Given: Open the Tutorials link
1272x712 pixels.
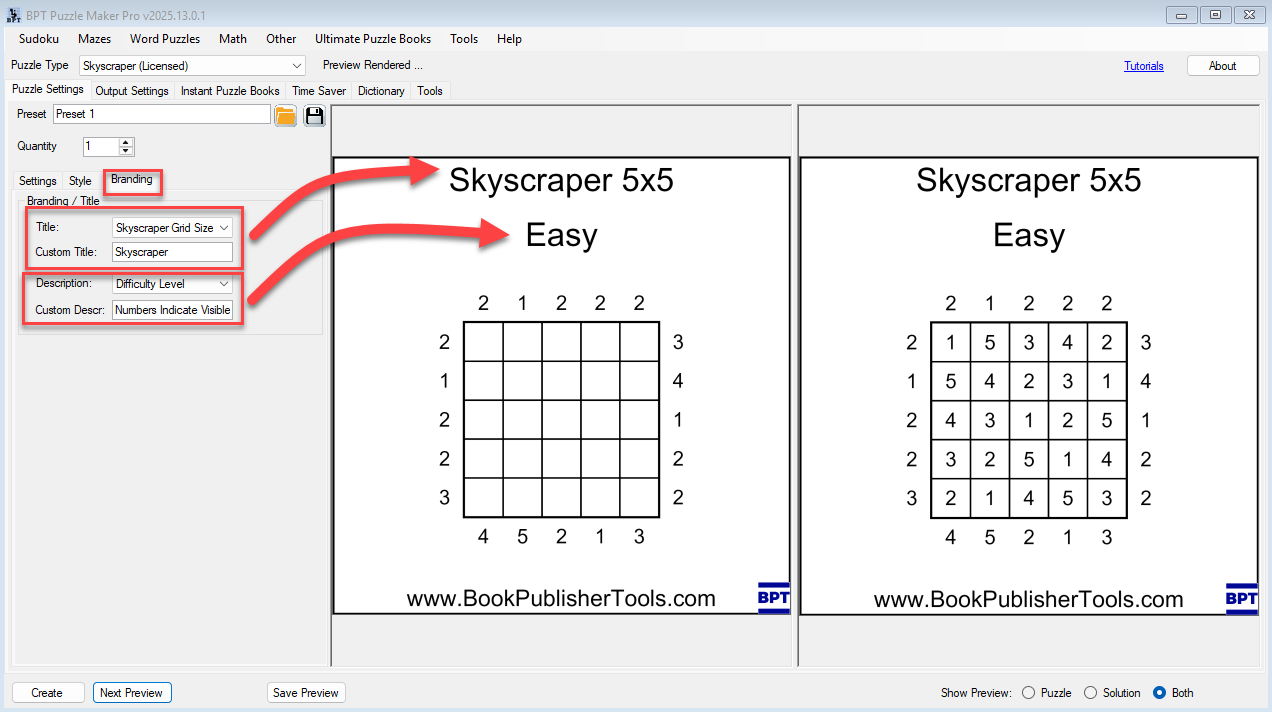Looking at the screenshot, I should coord(1143,66).
